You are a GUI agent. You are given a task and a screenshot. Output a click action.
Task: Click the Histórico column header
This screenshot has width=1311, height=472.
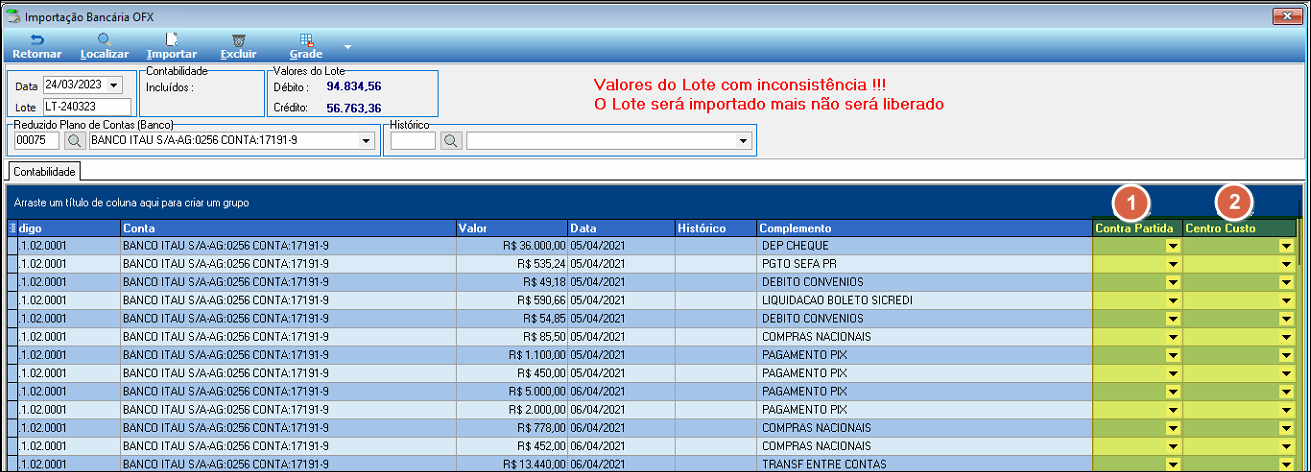coord(715,228)
